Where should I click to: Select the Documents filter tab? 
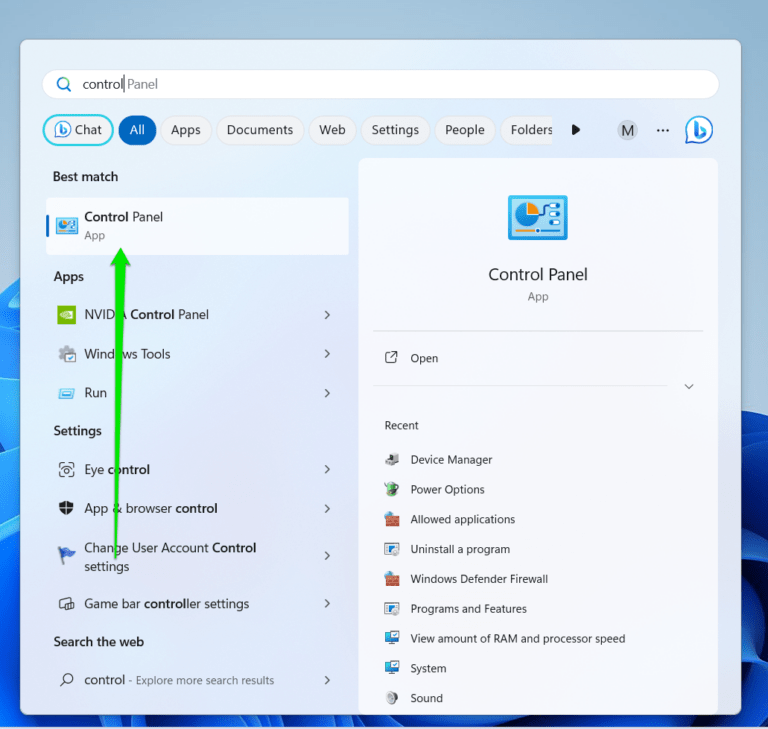coord(260,130)
